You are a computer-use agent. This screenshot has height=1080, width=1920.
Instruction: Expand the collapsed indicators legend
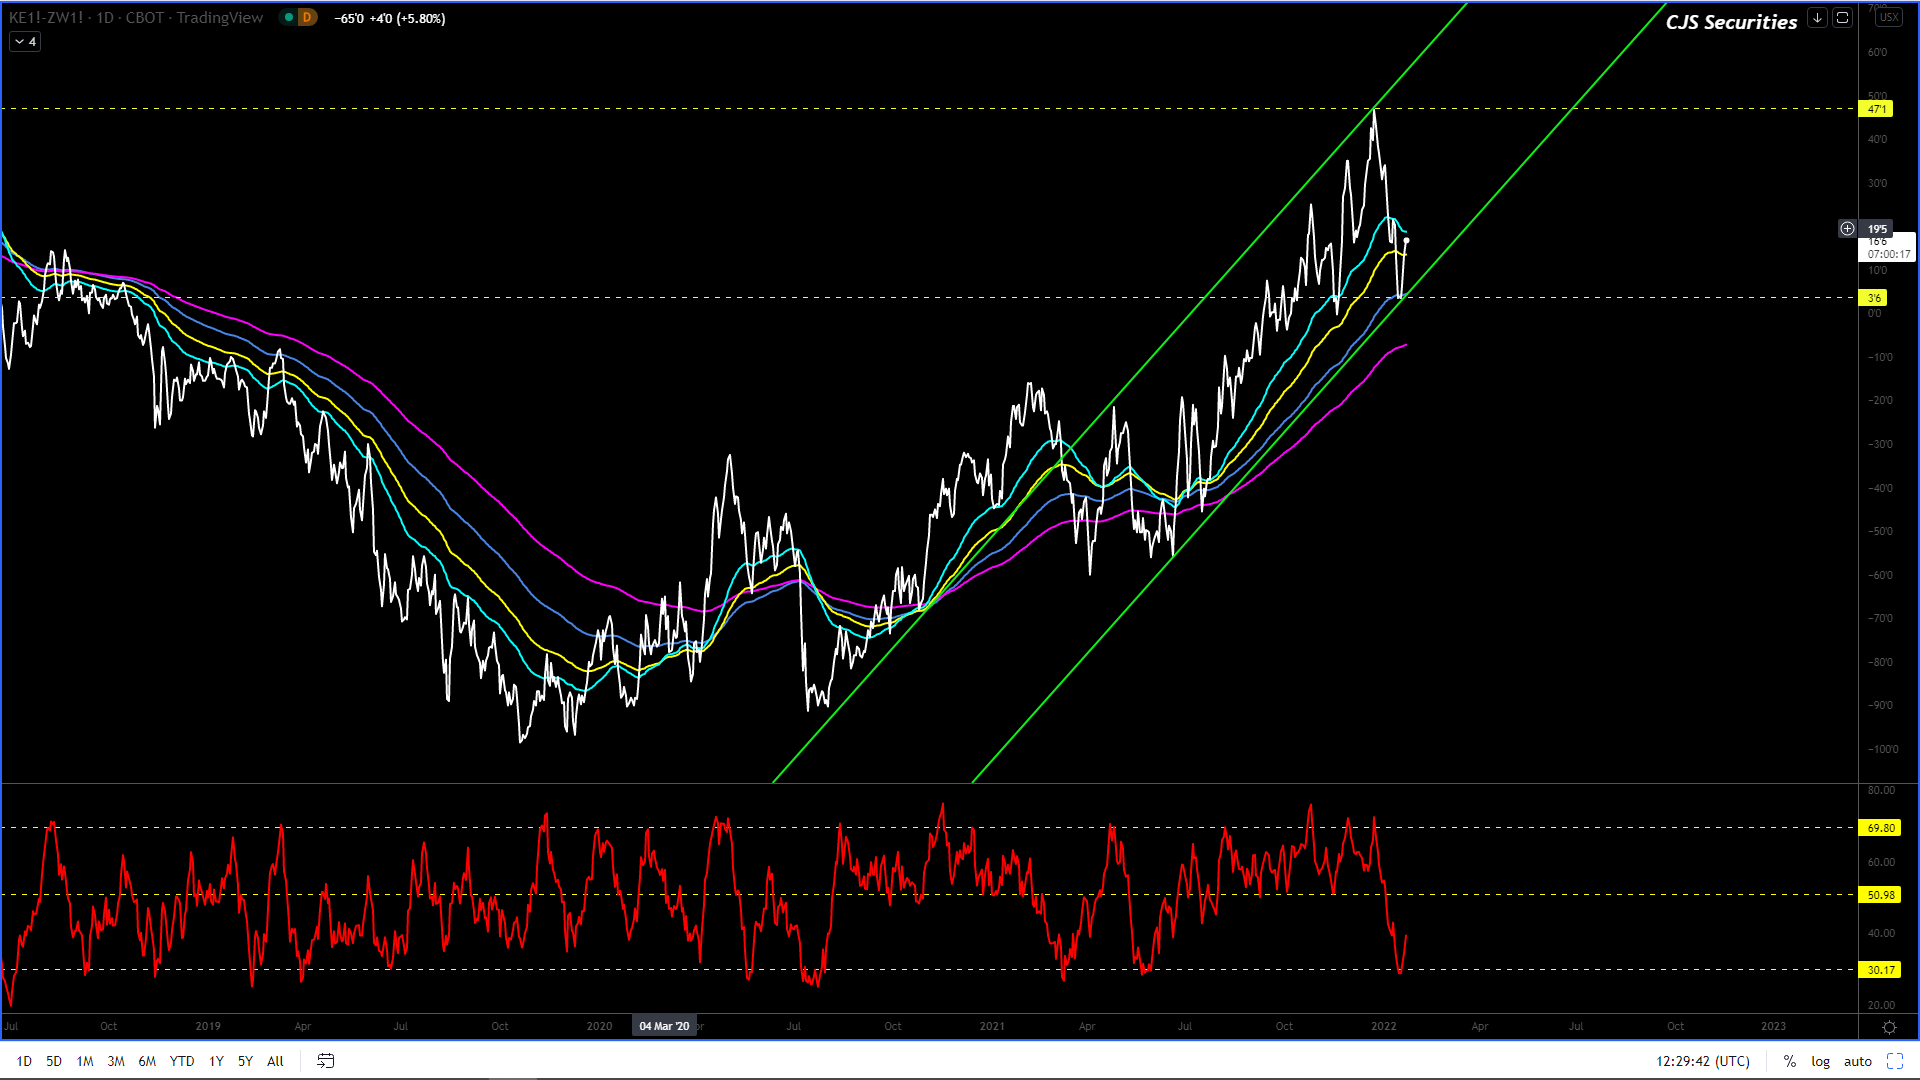point(25,42)
